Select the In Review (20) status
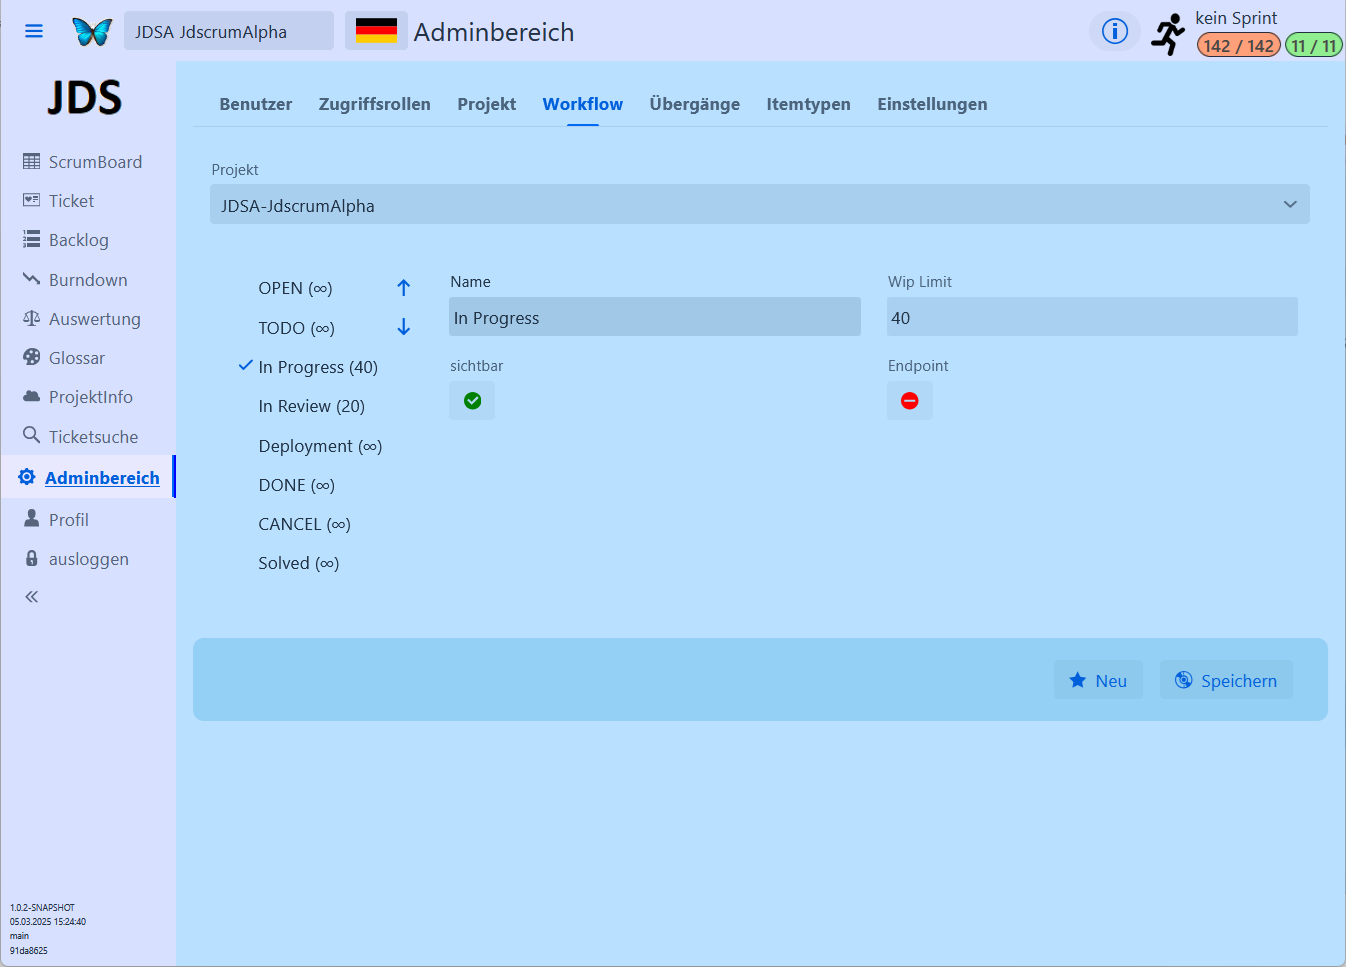This screenshot has width=1346, height=967. (312, 406)
